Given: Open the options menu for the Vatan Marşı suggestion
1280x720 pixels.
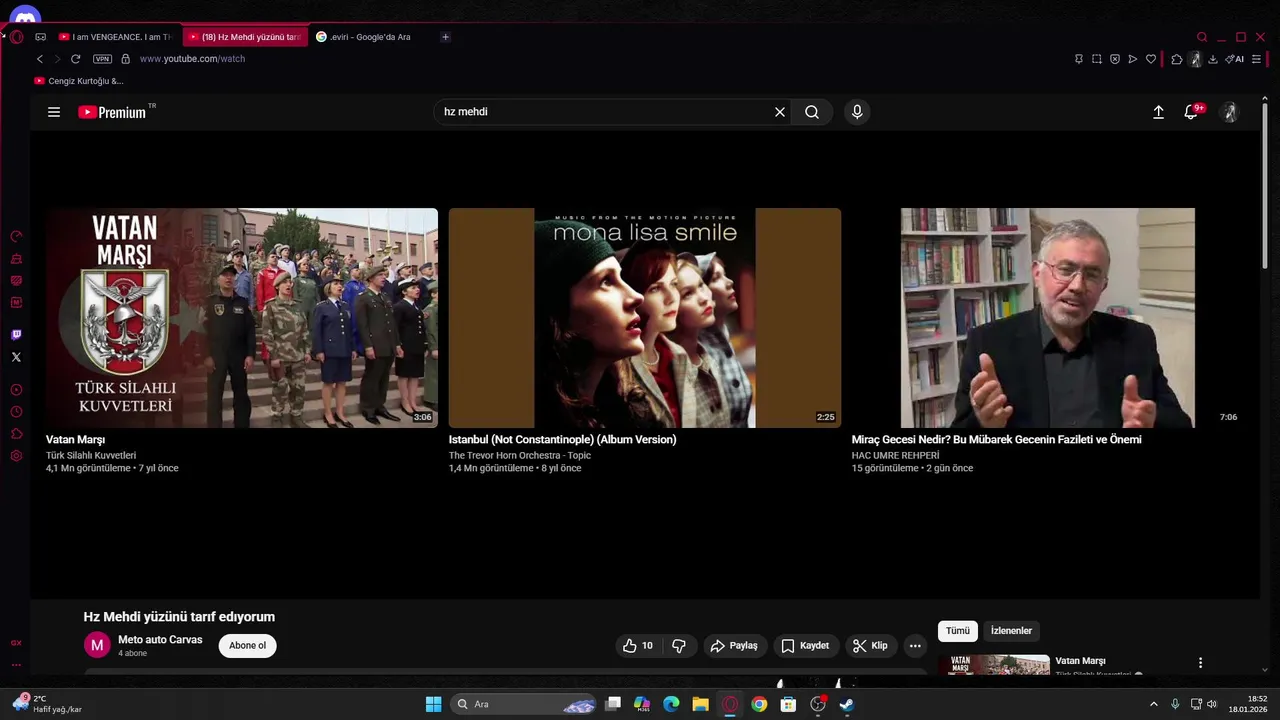Looking at the screenshot, I should click(1200, 663).
